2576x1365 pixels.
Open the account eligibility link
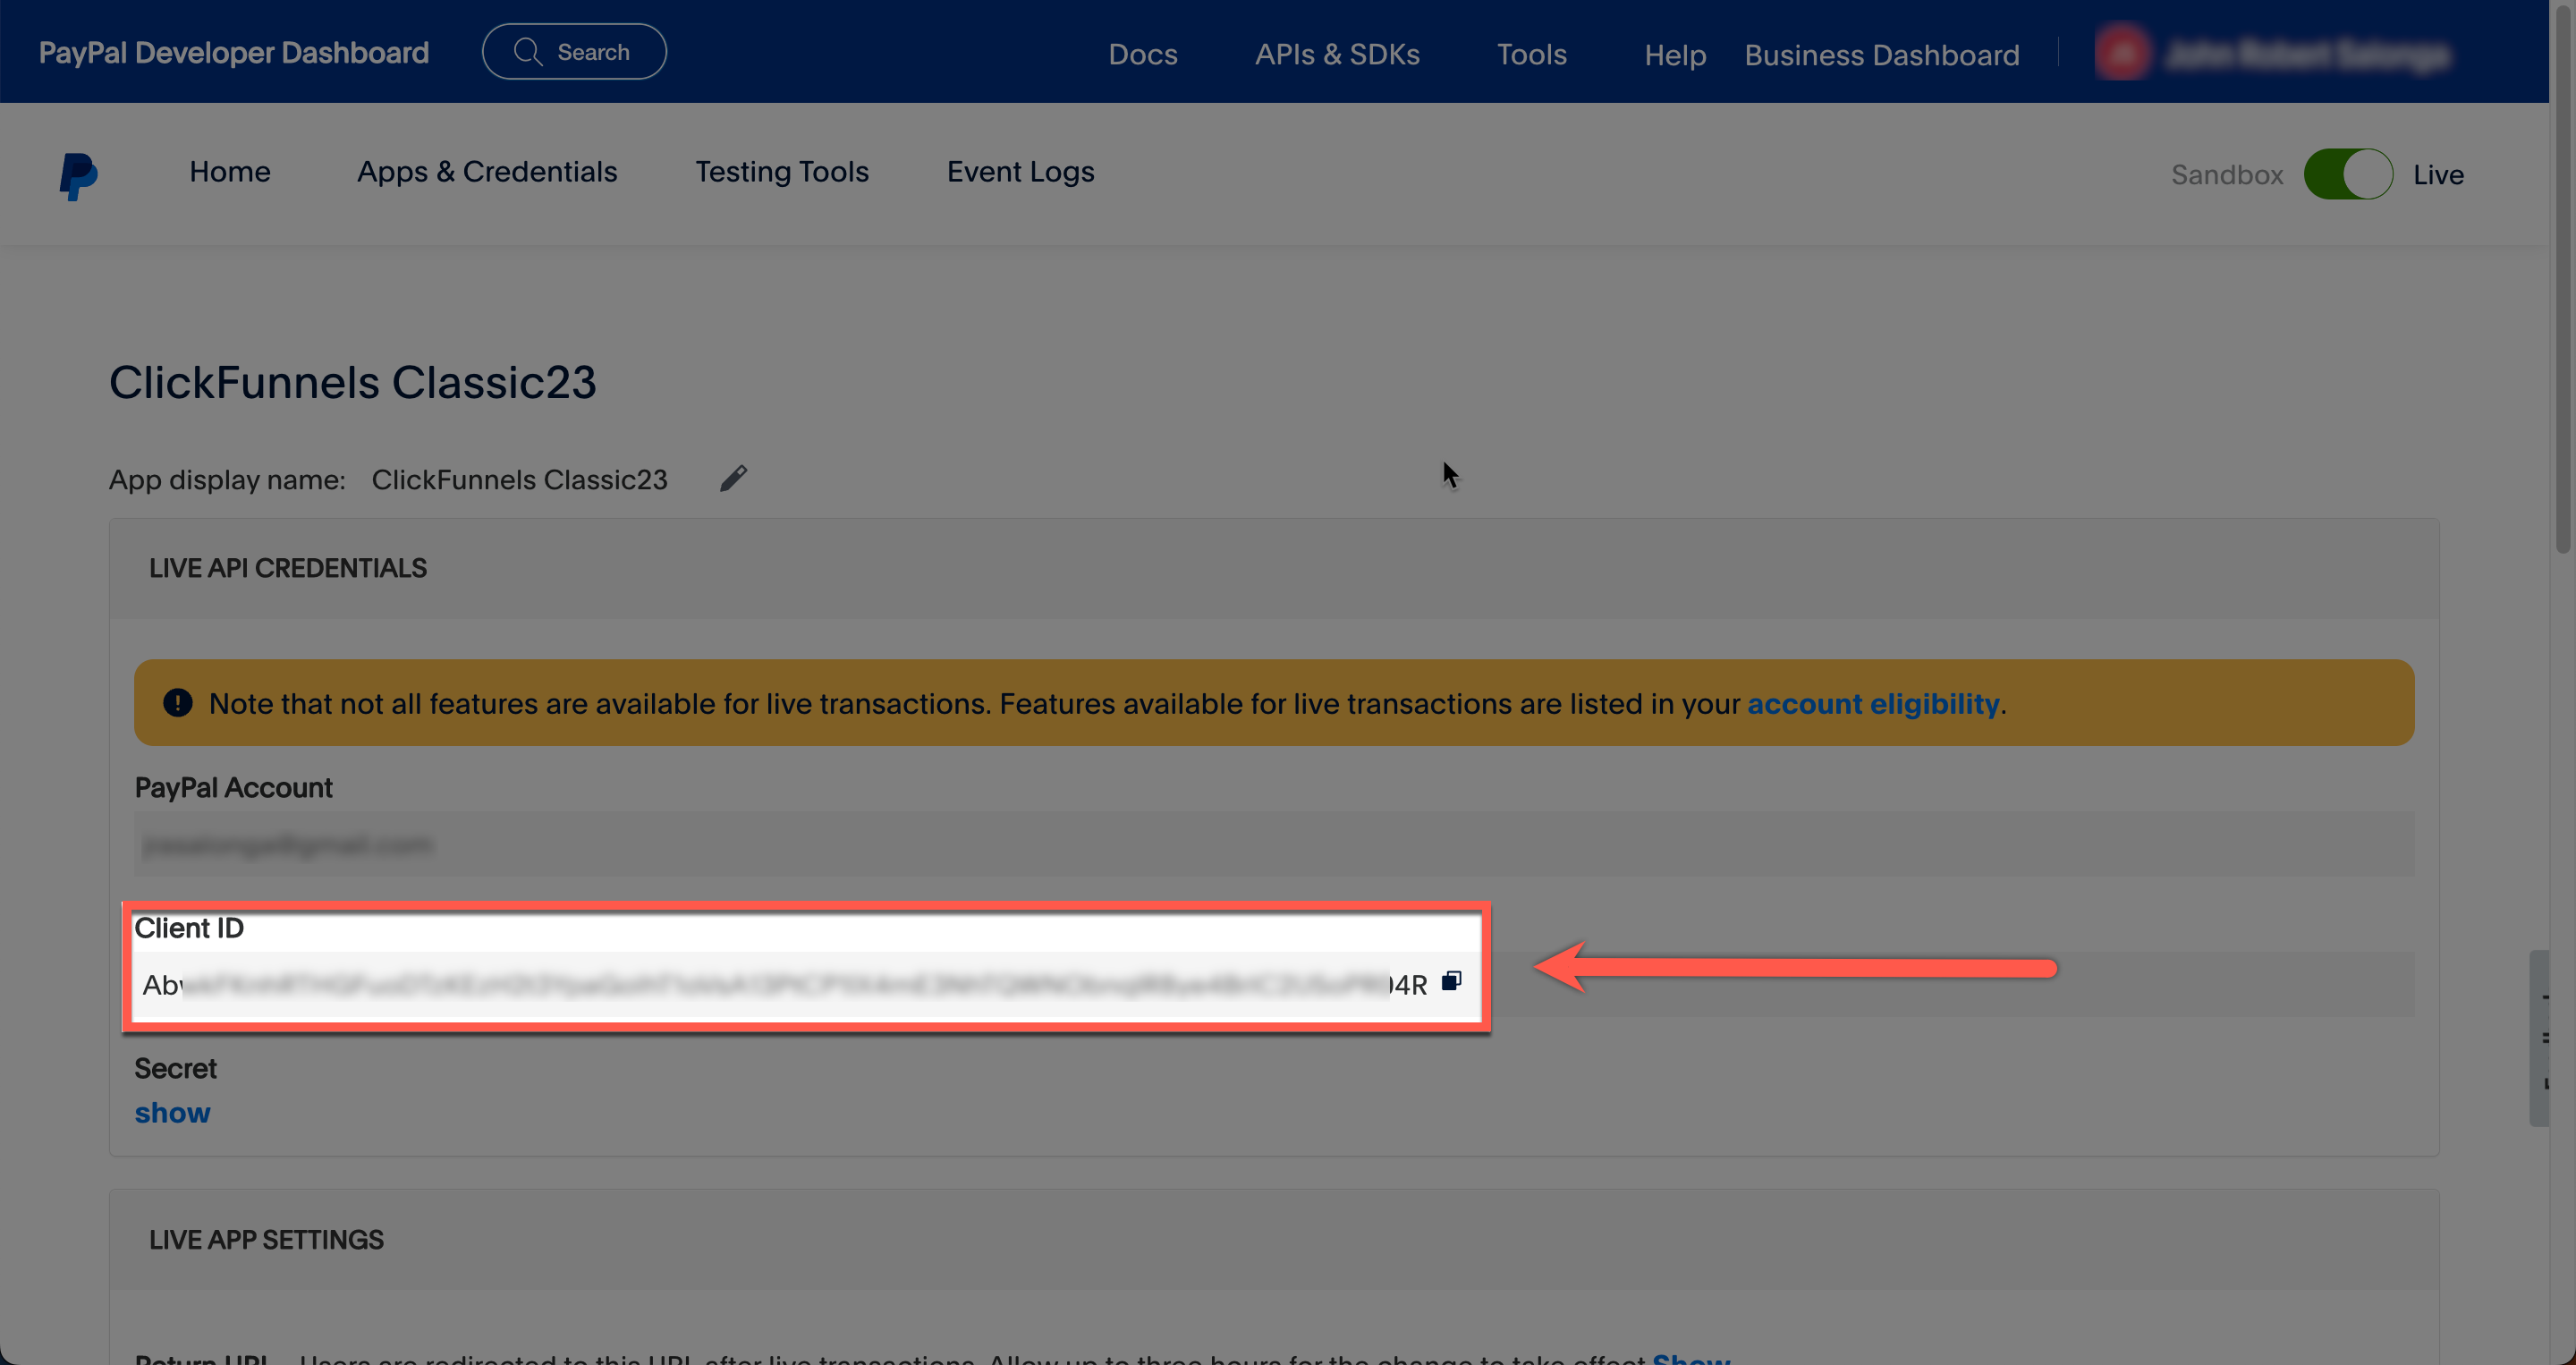click(1872, 704)
